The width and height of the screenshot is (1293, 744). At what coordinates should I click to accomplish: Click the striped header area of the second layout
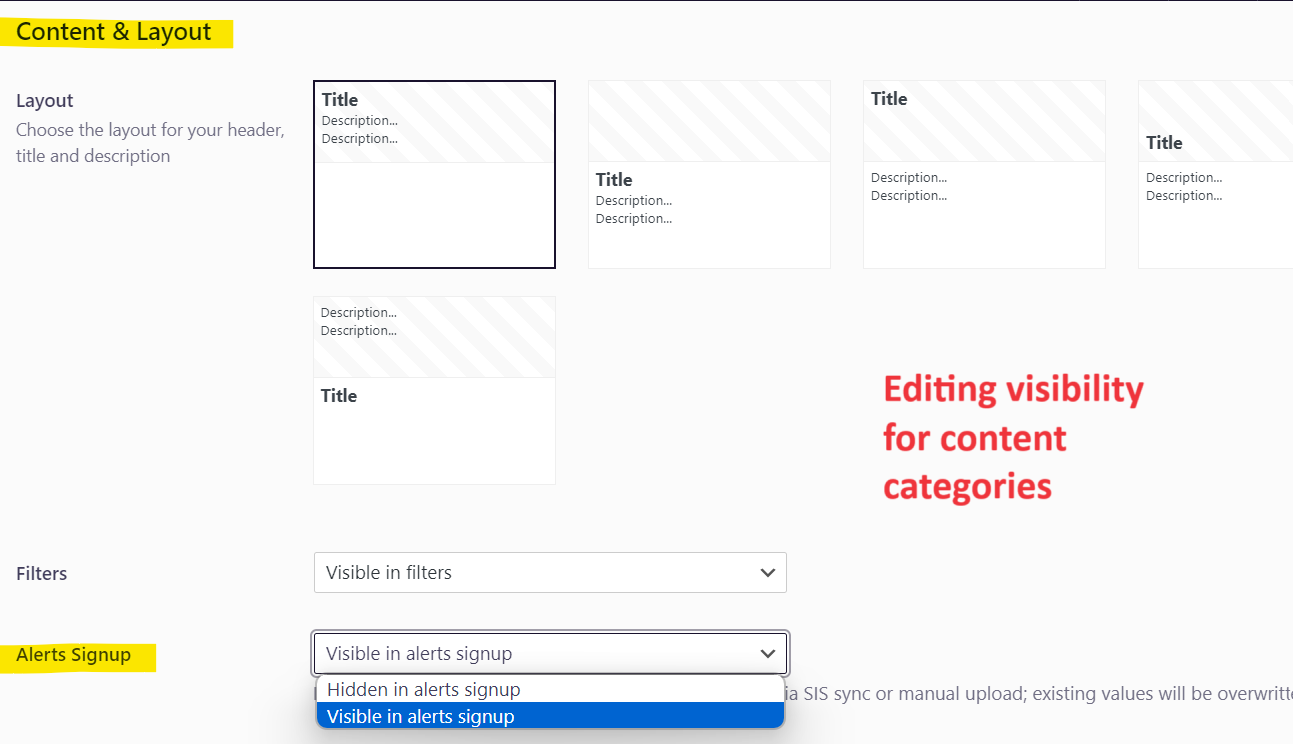click(709, 121)
